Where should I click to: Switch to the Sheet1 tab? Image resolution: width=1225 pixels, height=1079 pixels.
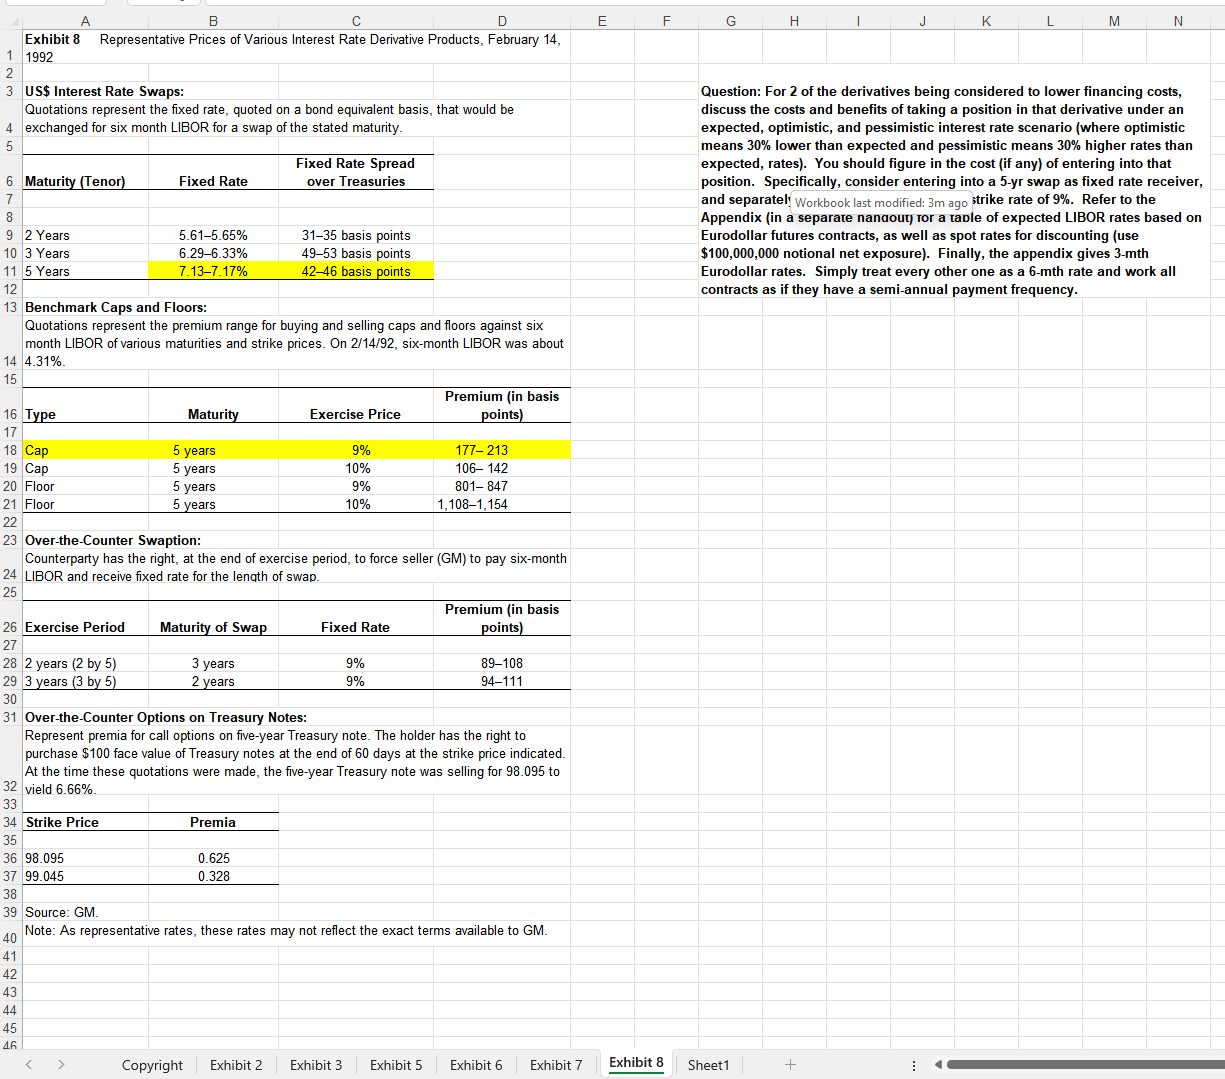click(708, 1065)
